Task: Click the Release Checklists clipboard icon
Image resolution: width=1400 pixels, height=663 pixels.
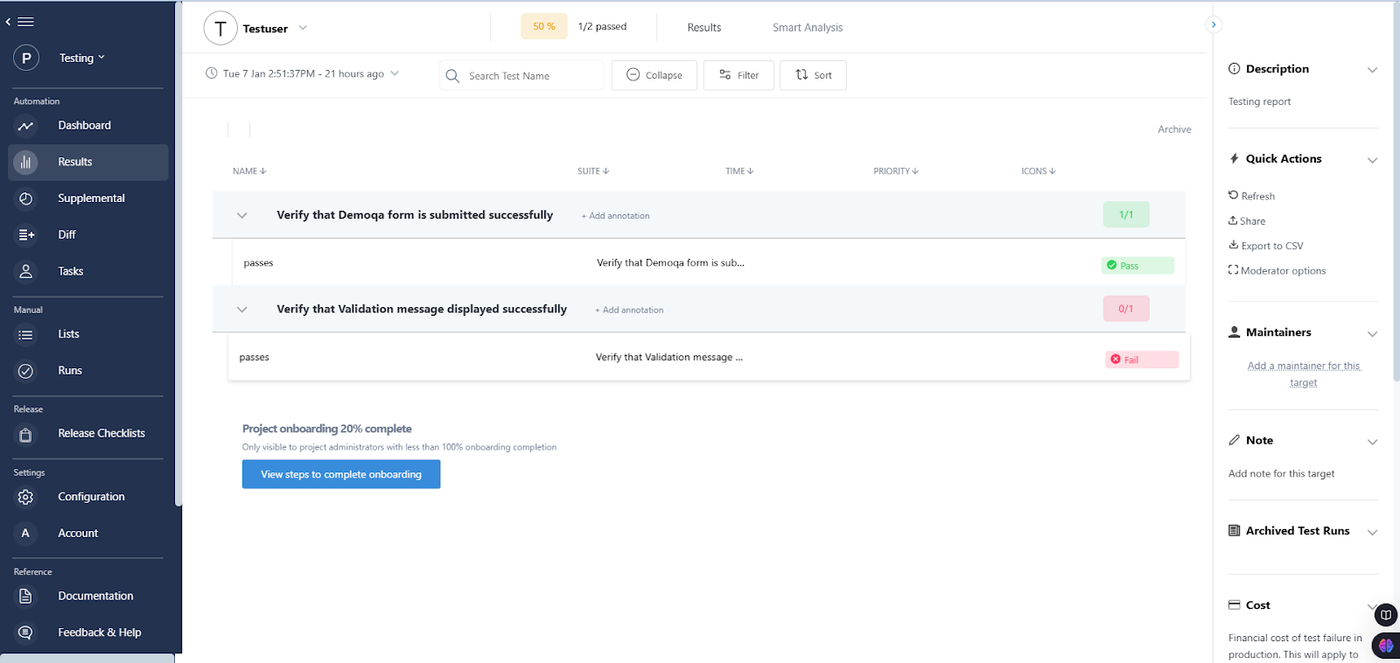Action: coord(26,434)
